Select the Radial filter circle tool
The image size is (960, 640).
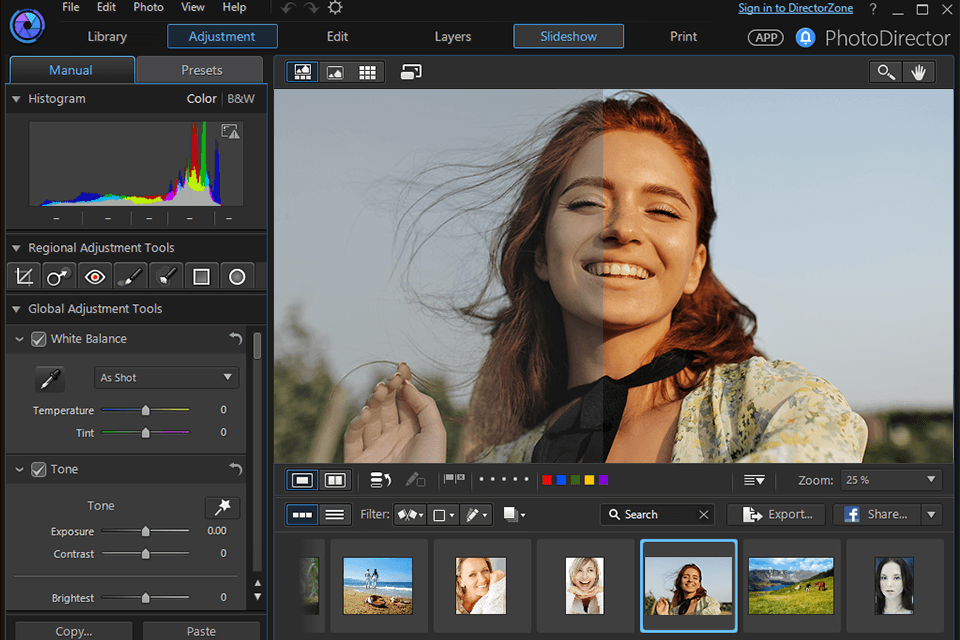click(x=237, y=277)
